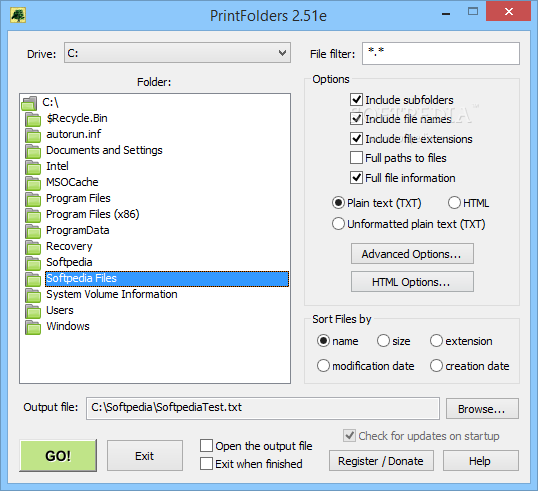Select the ProgramData folder name
Image resolution: width=538 pixels, height=491 pixels.
(x=78, y=230)
